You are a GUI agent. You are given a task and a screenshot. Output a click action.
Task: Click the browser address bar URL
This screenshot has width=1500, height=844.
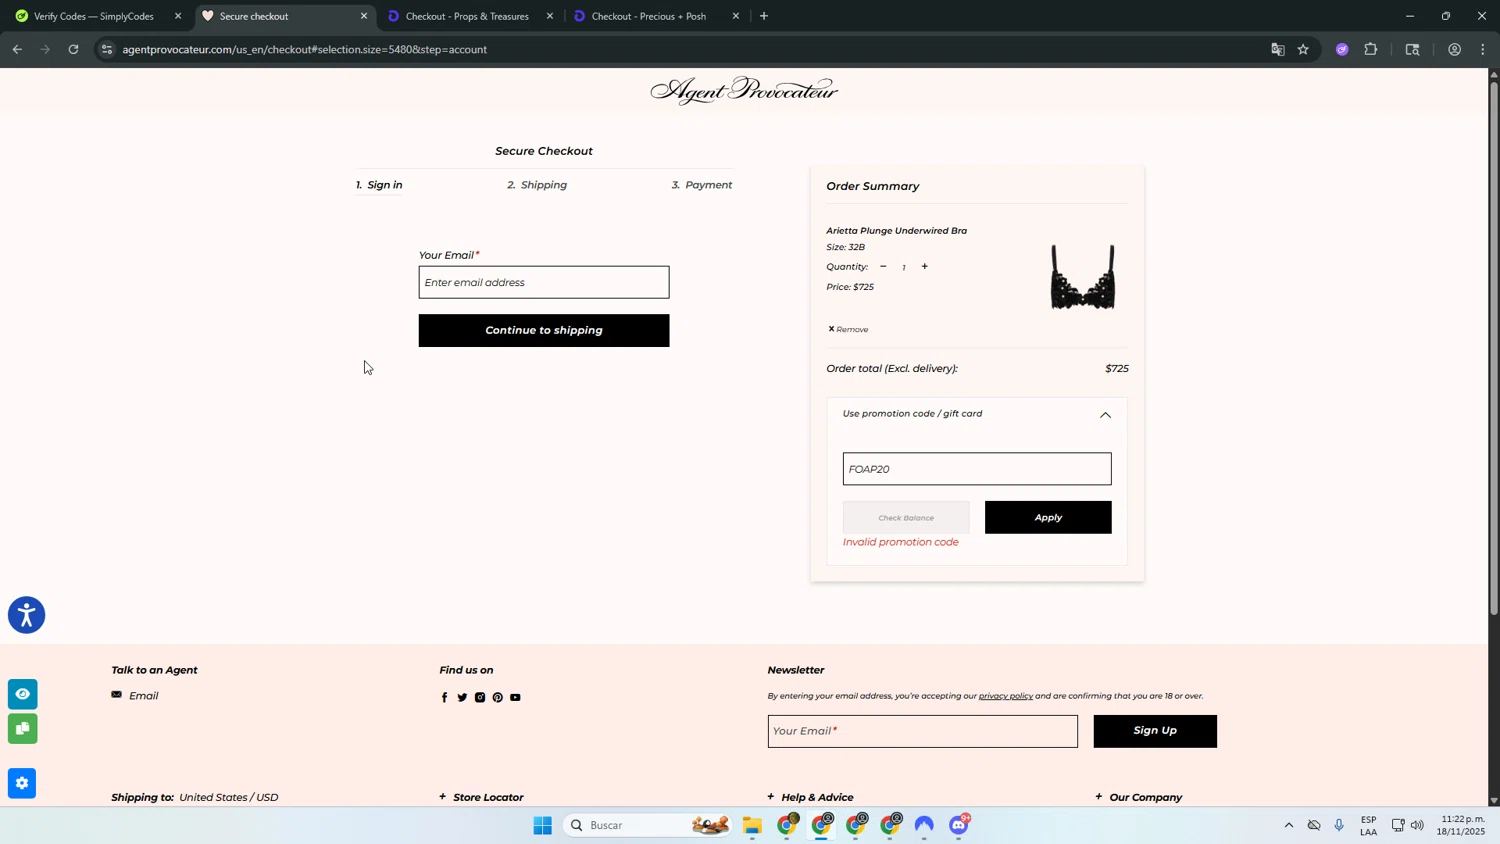(304, 49)
